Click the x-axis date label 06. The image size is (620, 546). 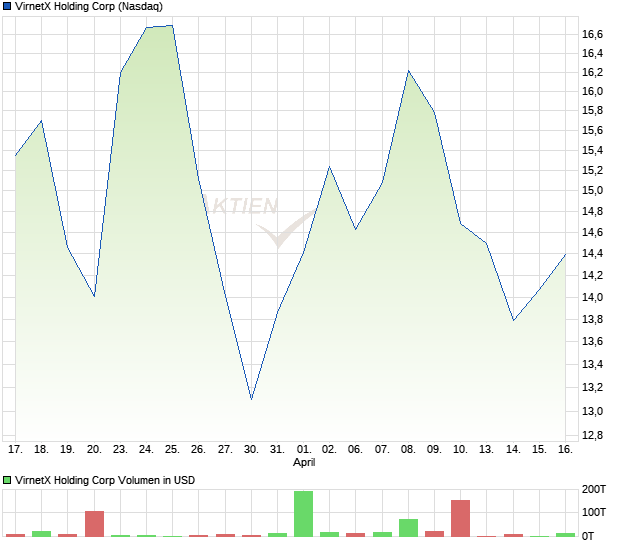(x=355, y=449)
